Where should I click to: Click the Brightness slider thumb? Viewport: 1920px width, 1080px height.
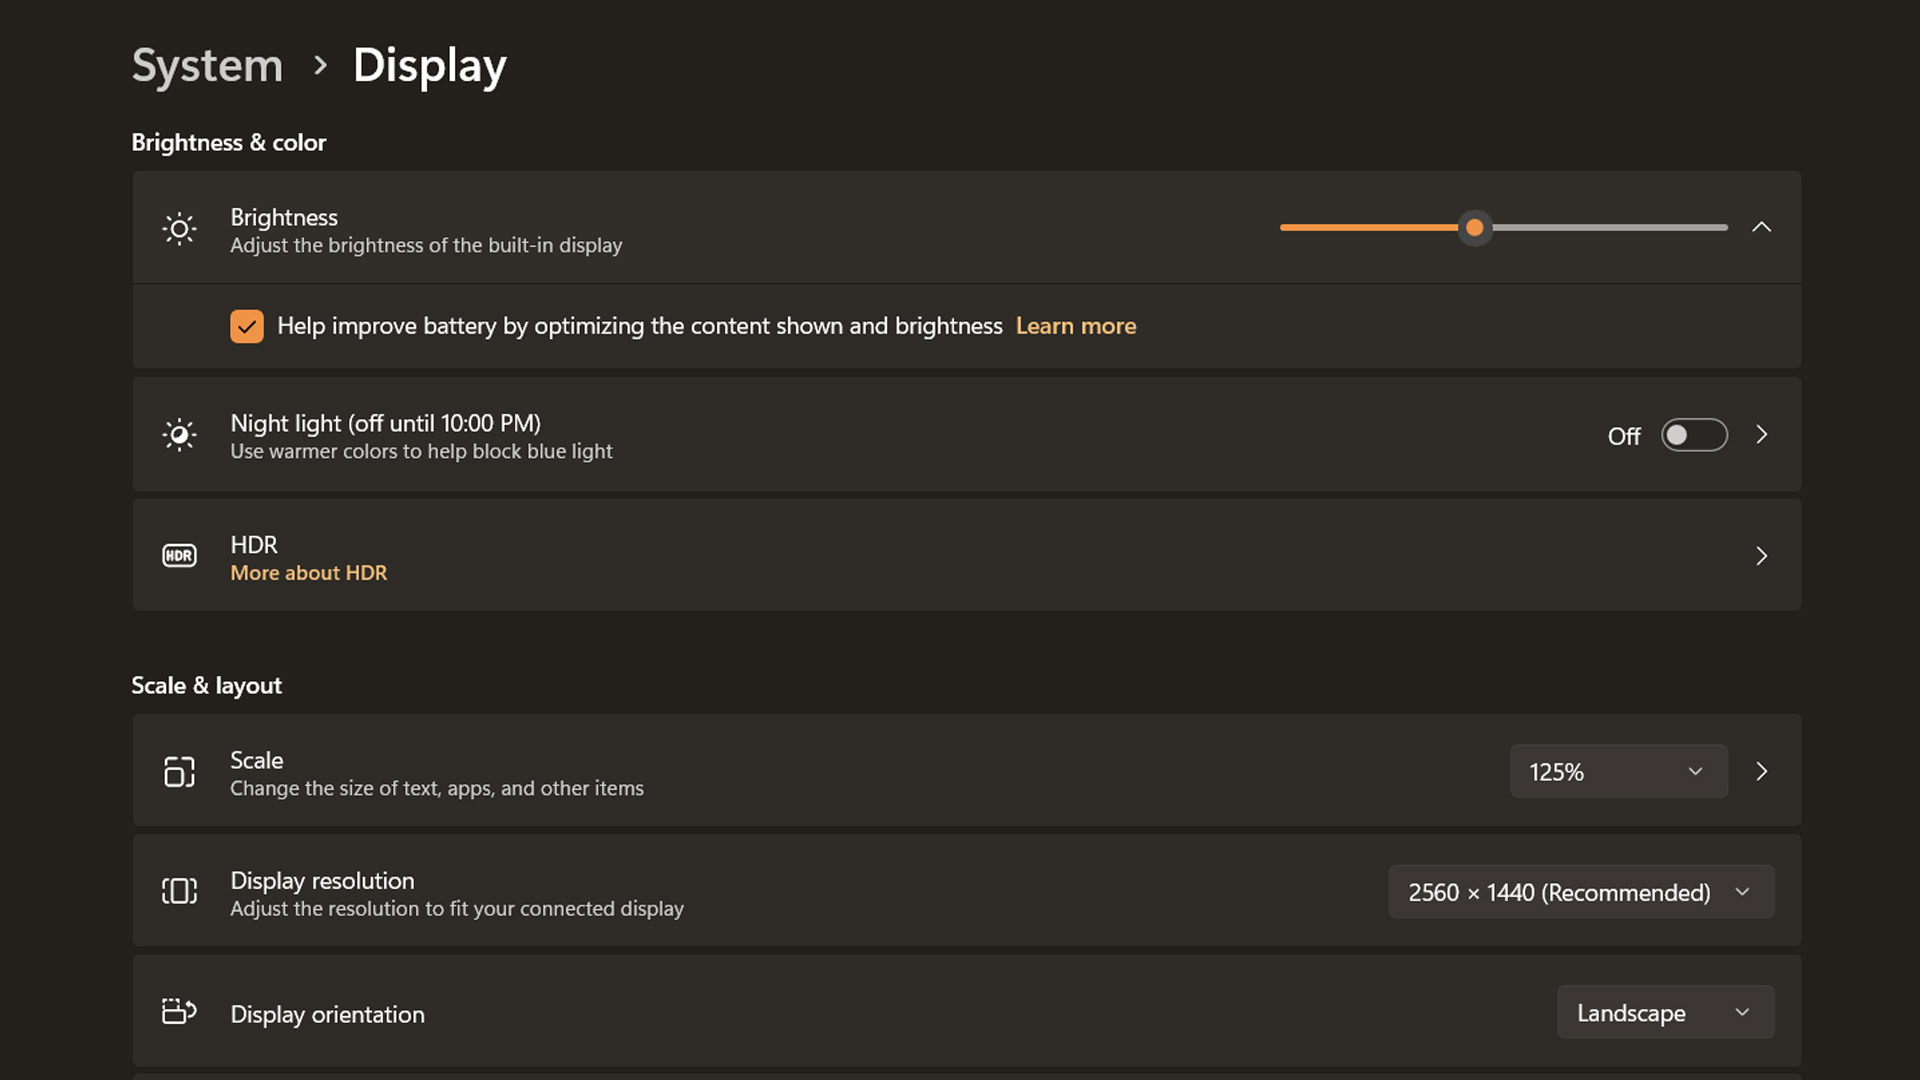[1474, 228]
